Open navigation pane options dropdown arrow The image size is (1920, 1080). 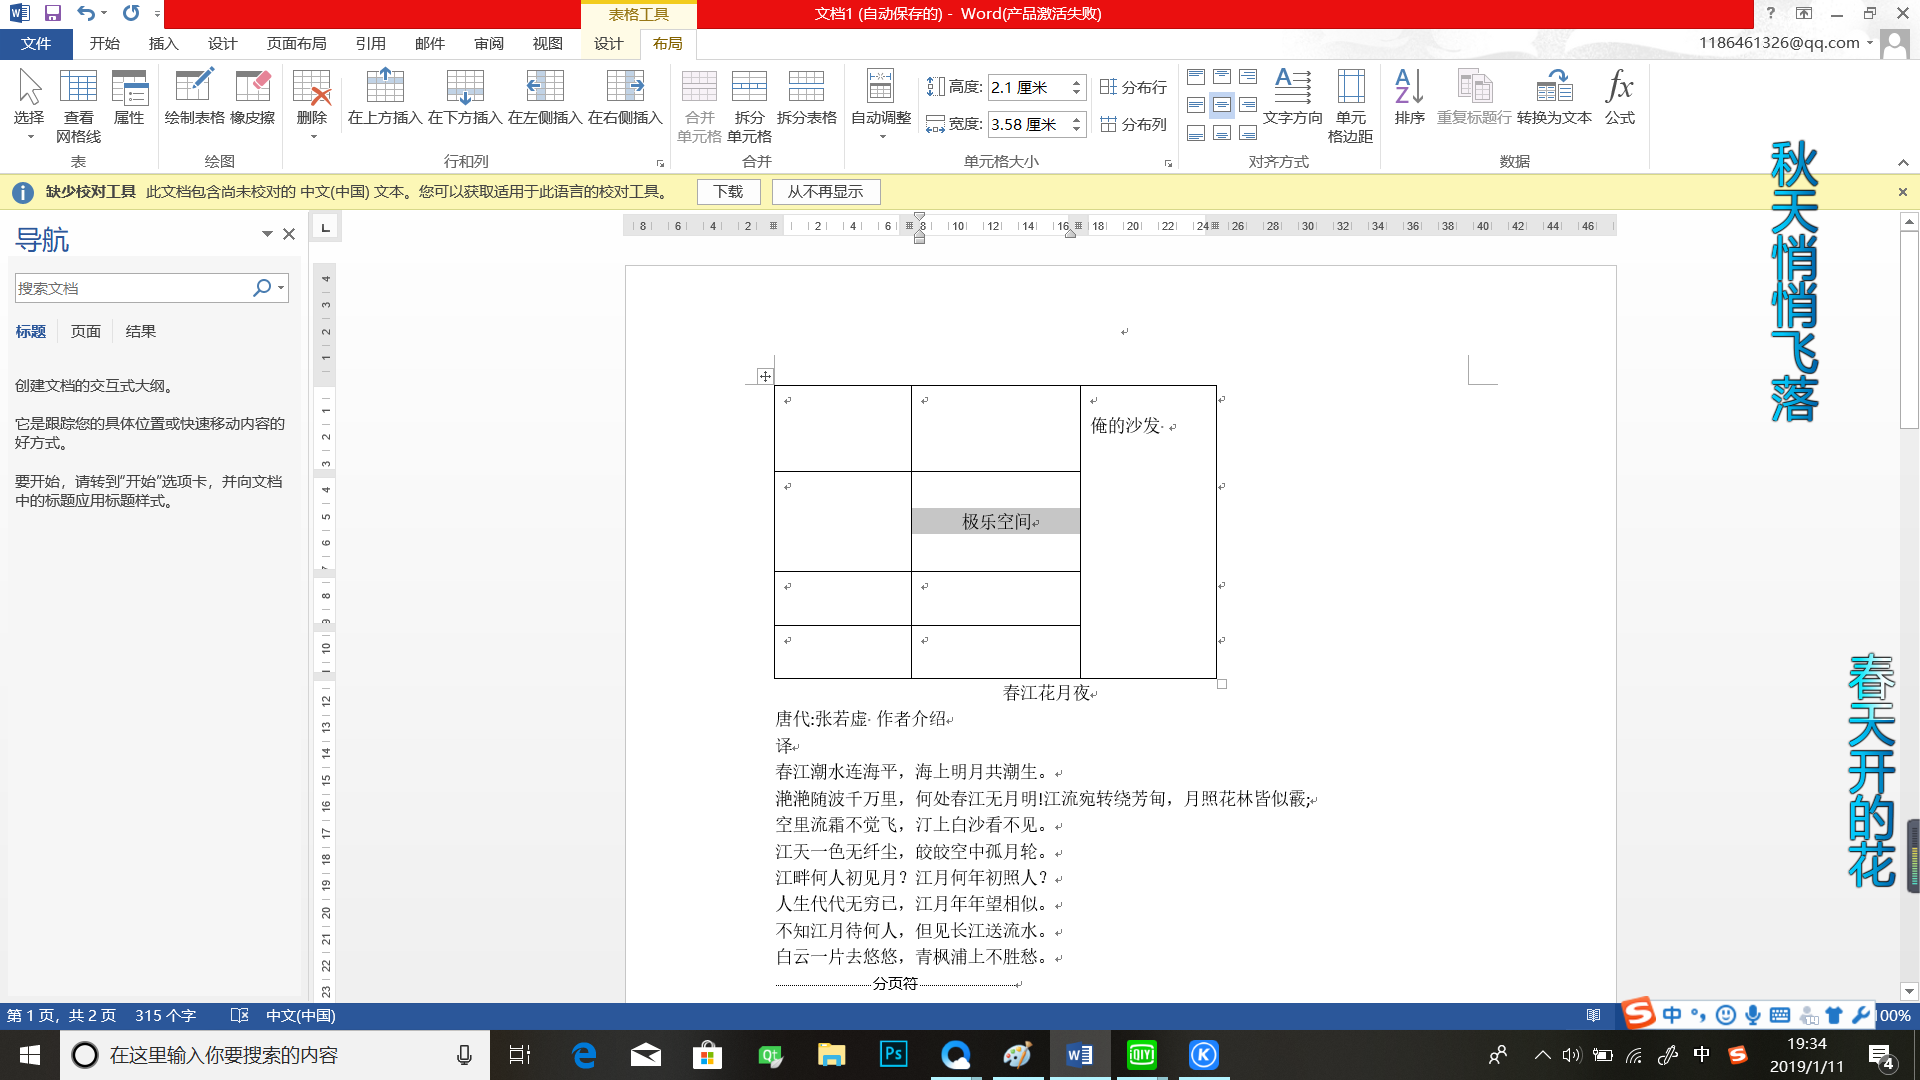(x=267, y=234)
